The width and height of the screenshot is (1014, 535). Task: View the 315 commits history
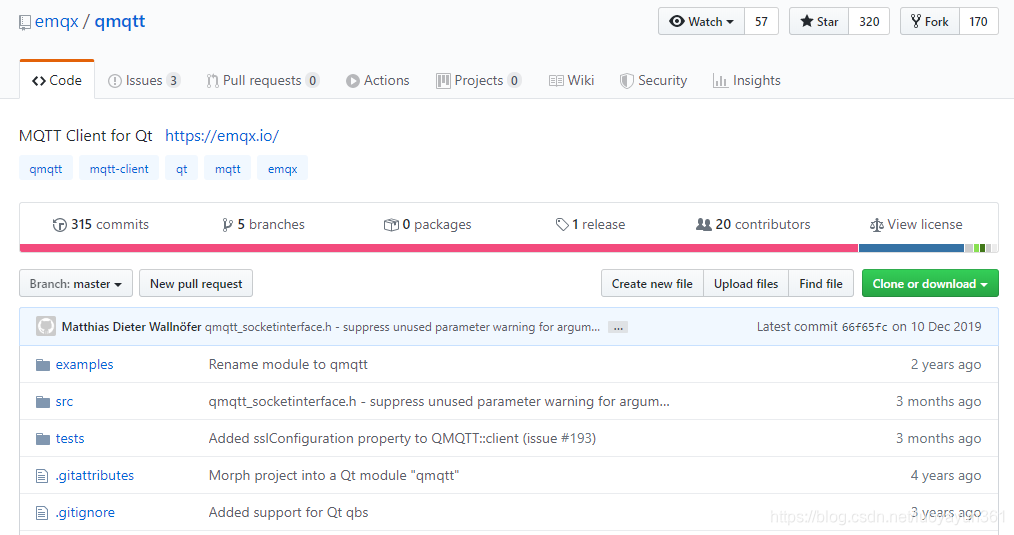101,224
